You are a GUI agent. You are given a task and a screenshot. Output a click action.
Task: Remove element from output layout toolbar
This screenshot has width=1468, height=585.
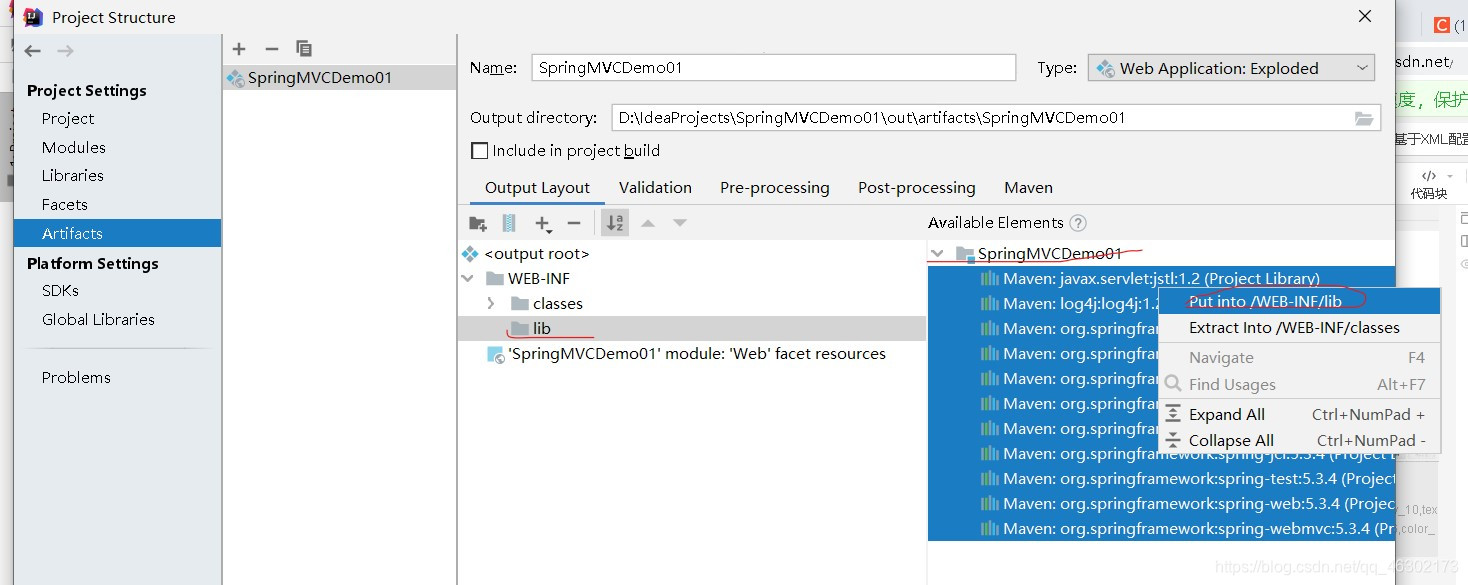(x=574, y=223)
